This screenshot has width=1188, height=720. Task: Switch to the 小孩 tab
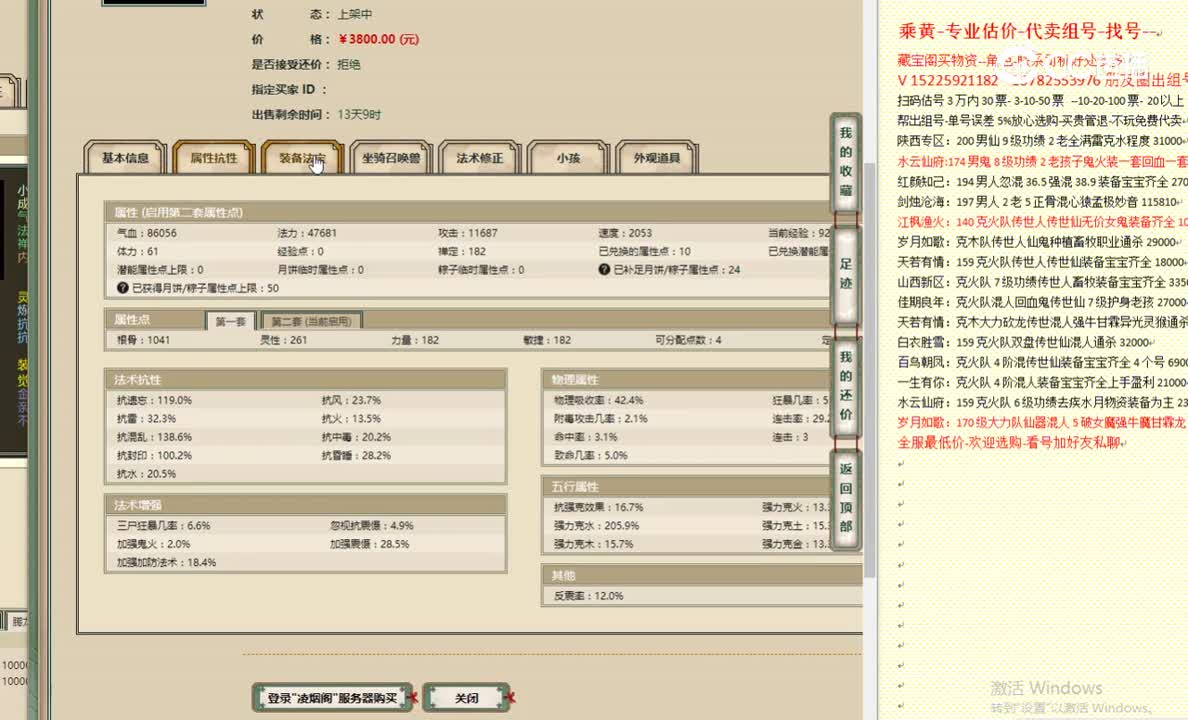568,158
